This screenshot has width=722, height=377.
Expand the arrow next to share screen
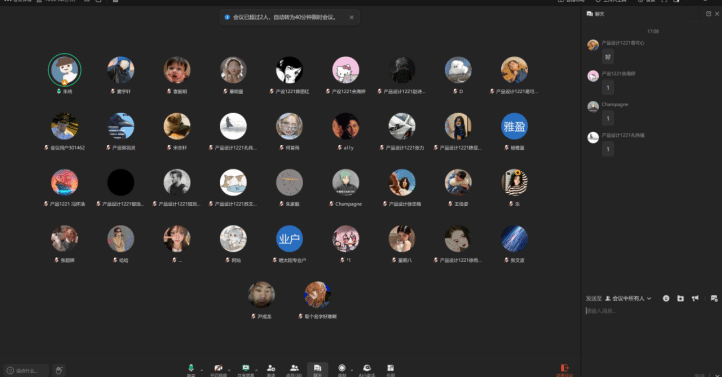coord(256,369)
